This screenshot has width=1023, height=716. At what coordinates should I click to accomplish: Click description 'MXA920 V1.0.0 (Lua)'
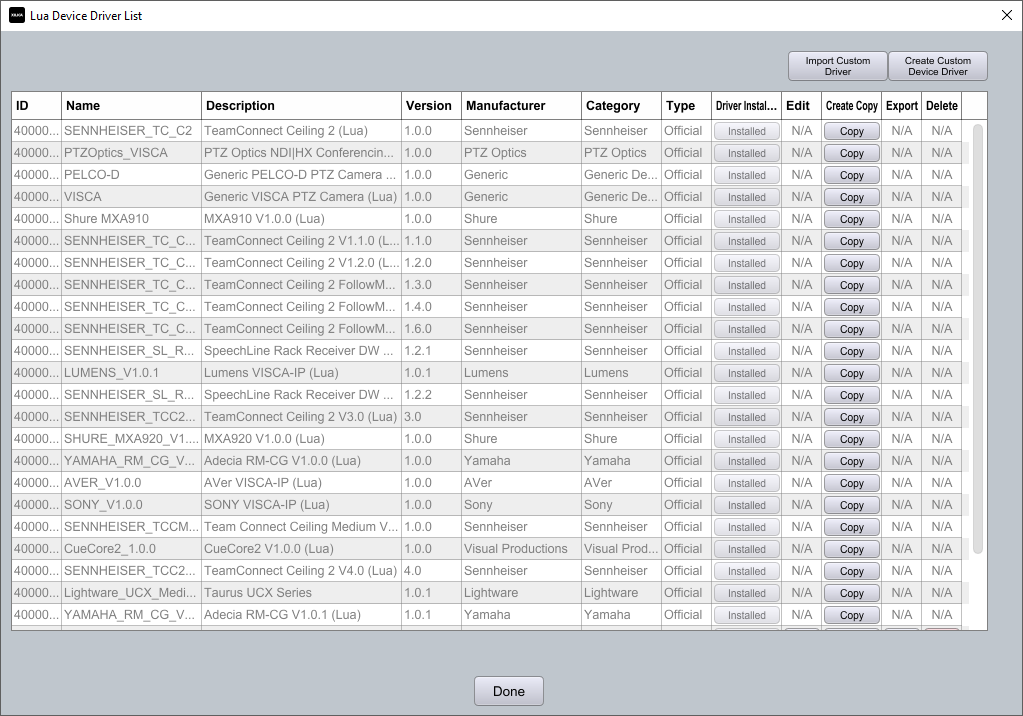(301, 439)
